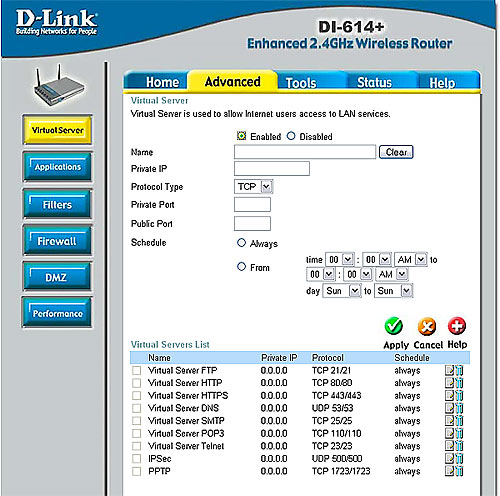
Task: Check the Virtual Server HTTPS checkbox
Action: 136,396
